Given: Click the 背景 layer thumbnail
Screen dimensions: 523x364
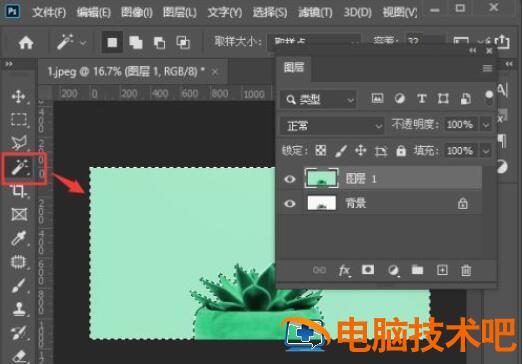Looking at the screenshot, I should click(x=321, y=203).
